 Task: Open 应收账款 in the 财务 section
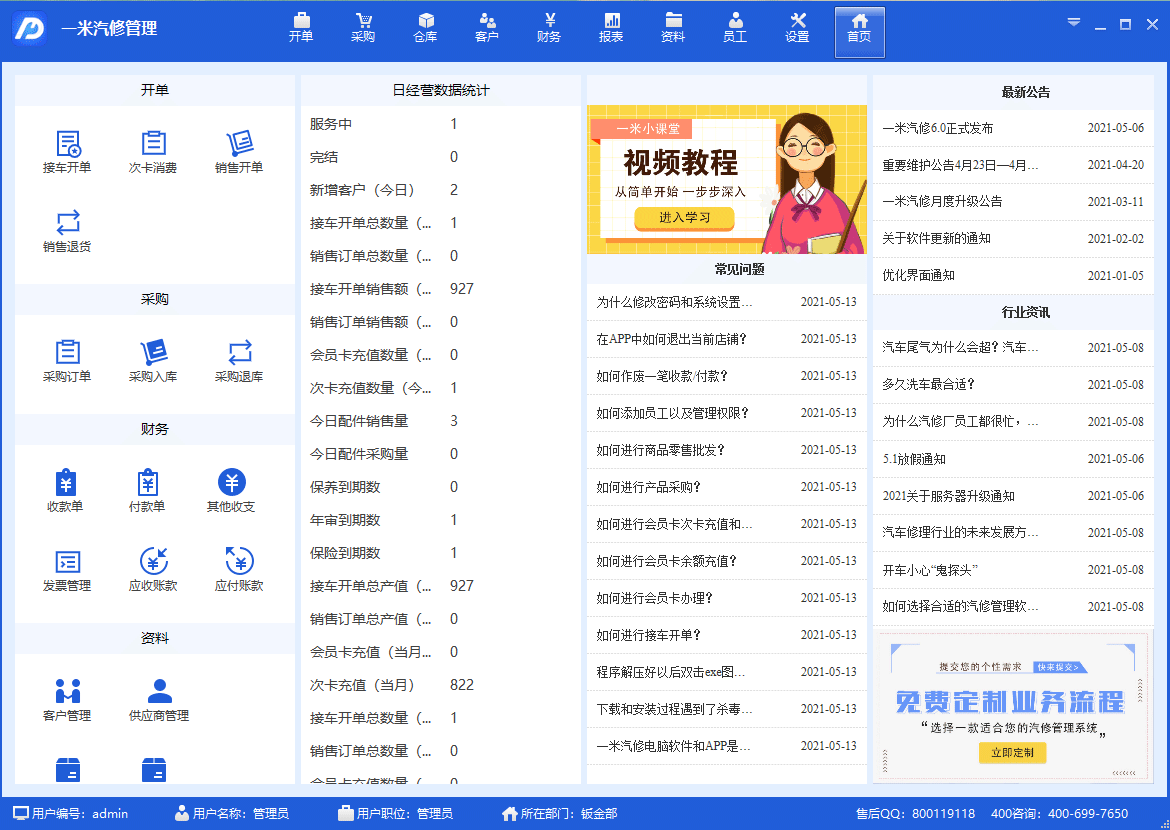(x=153, y=570)
